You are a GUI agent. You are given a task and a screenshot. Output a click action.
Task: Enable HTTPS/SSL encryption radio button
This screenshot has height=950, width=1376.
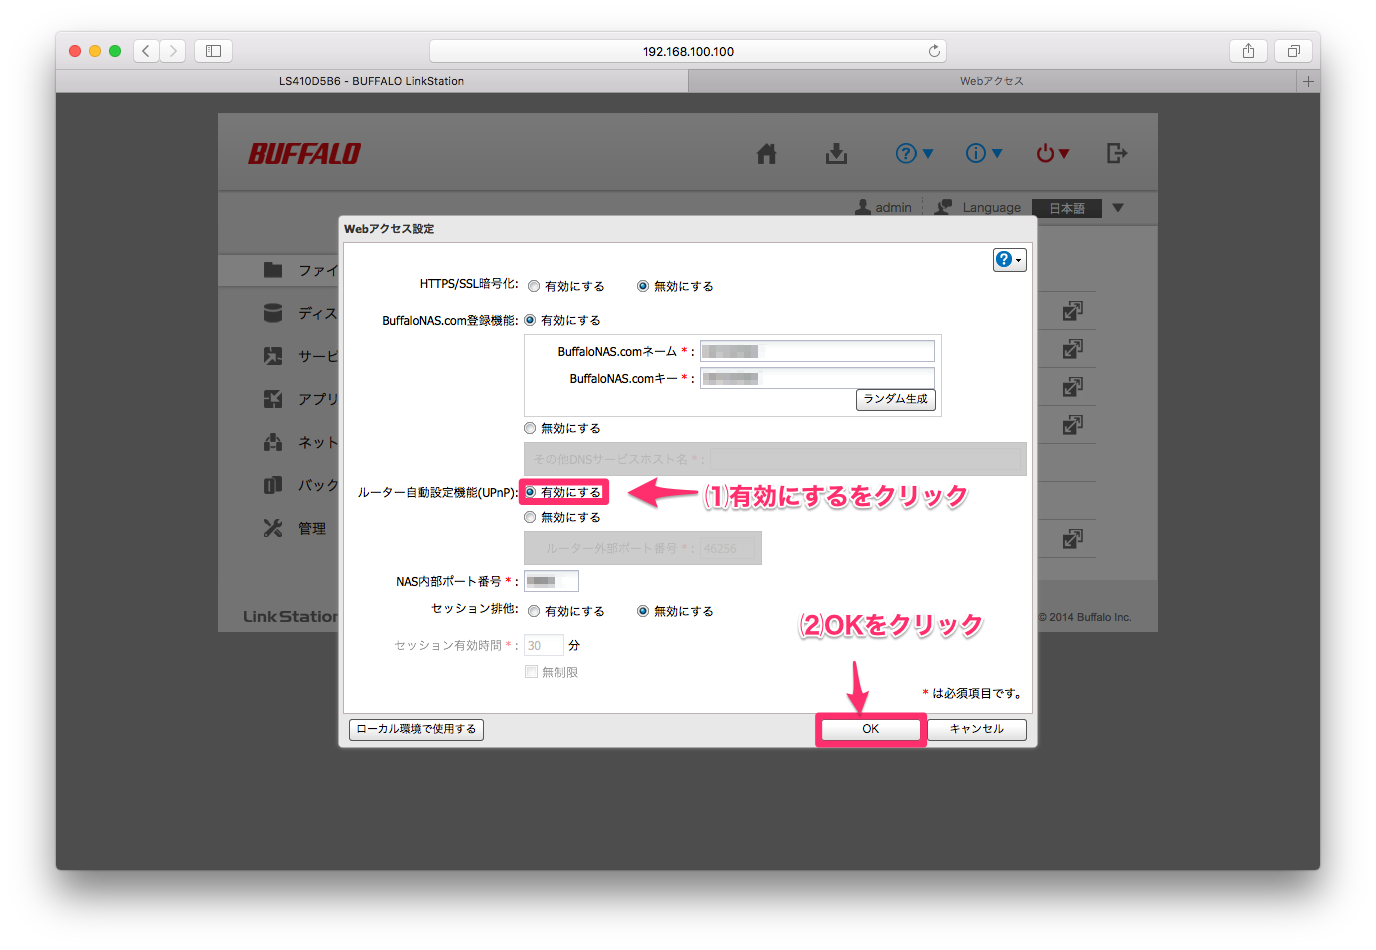(534, 286)
